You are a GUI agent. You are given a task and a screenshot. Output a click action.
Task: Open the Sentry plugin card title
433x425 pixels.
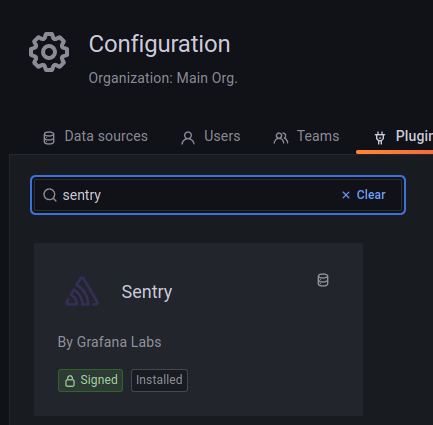pyautogui.click(x=147, y=292)
